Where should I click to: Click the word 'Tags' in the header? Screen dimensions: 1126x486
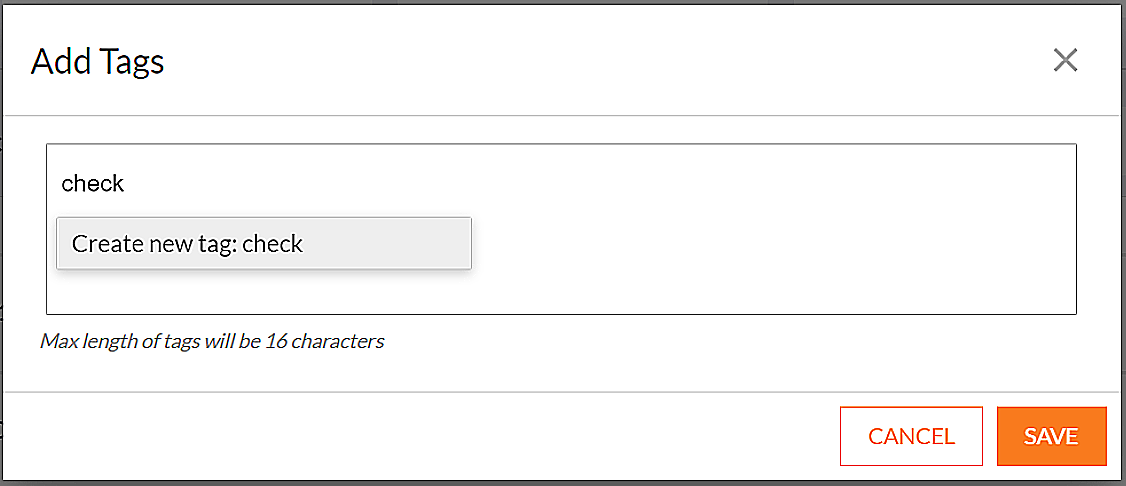pos(132,62)
